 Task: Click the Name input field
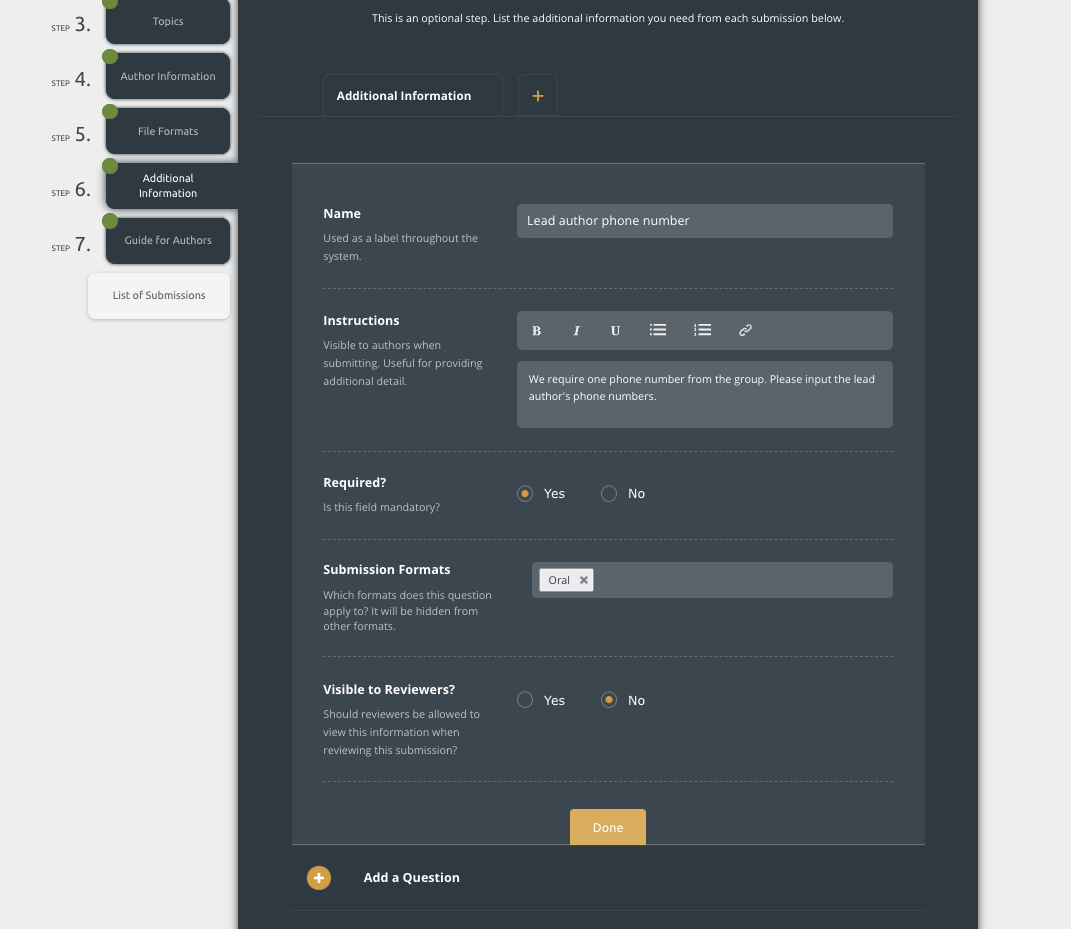704,221
